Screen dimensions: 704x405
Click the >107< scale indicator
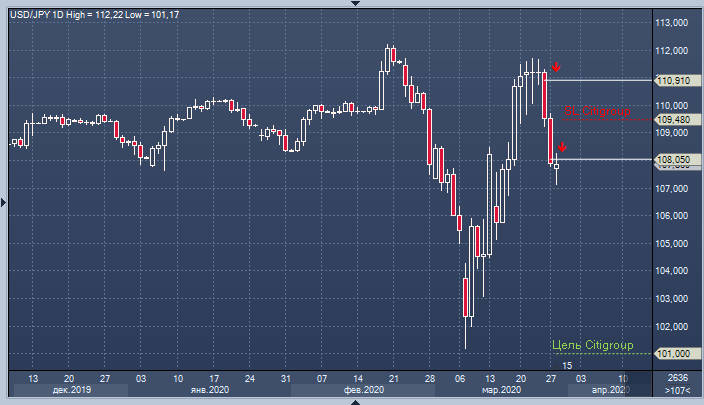click(676, 390)
